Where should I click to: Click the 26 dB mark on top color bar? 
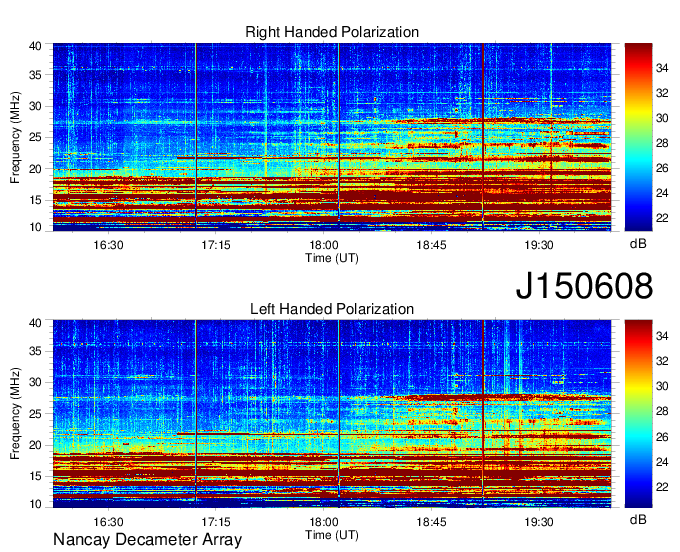coord(662,168)
